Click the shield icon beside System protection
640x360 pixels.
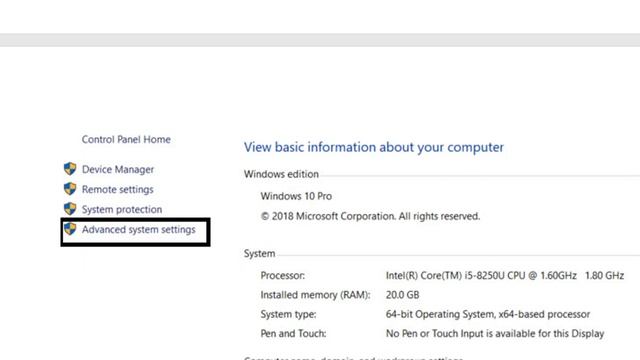[x=70, y=209]
